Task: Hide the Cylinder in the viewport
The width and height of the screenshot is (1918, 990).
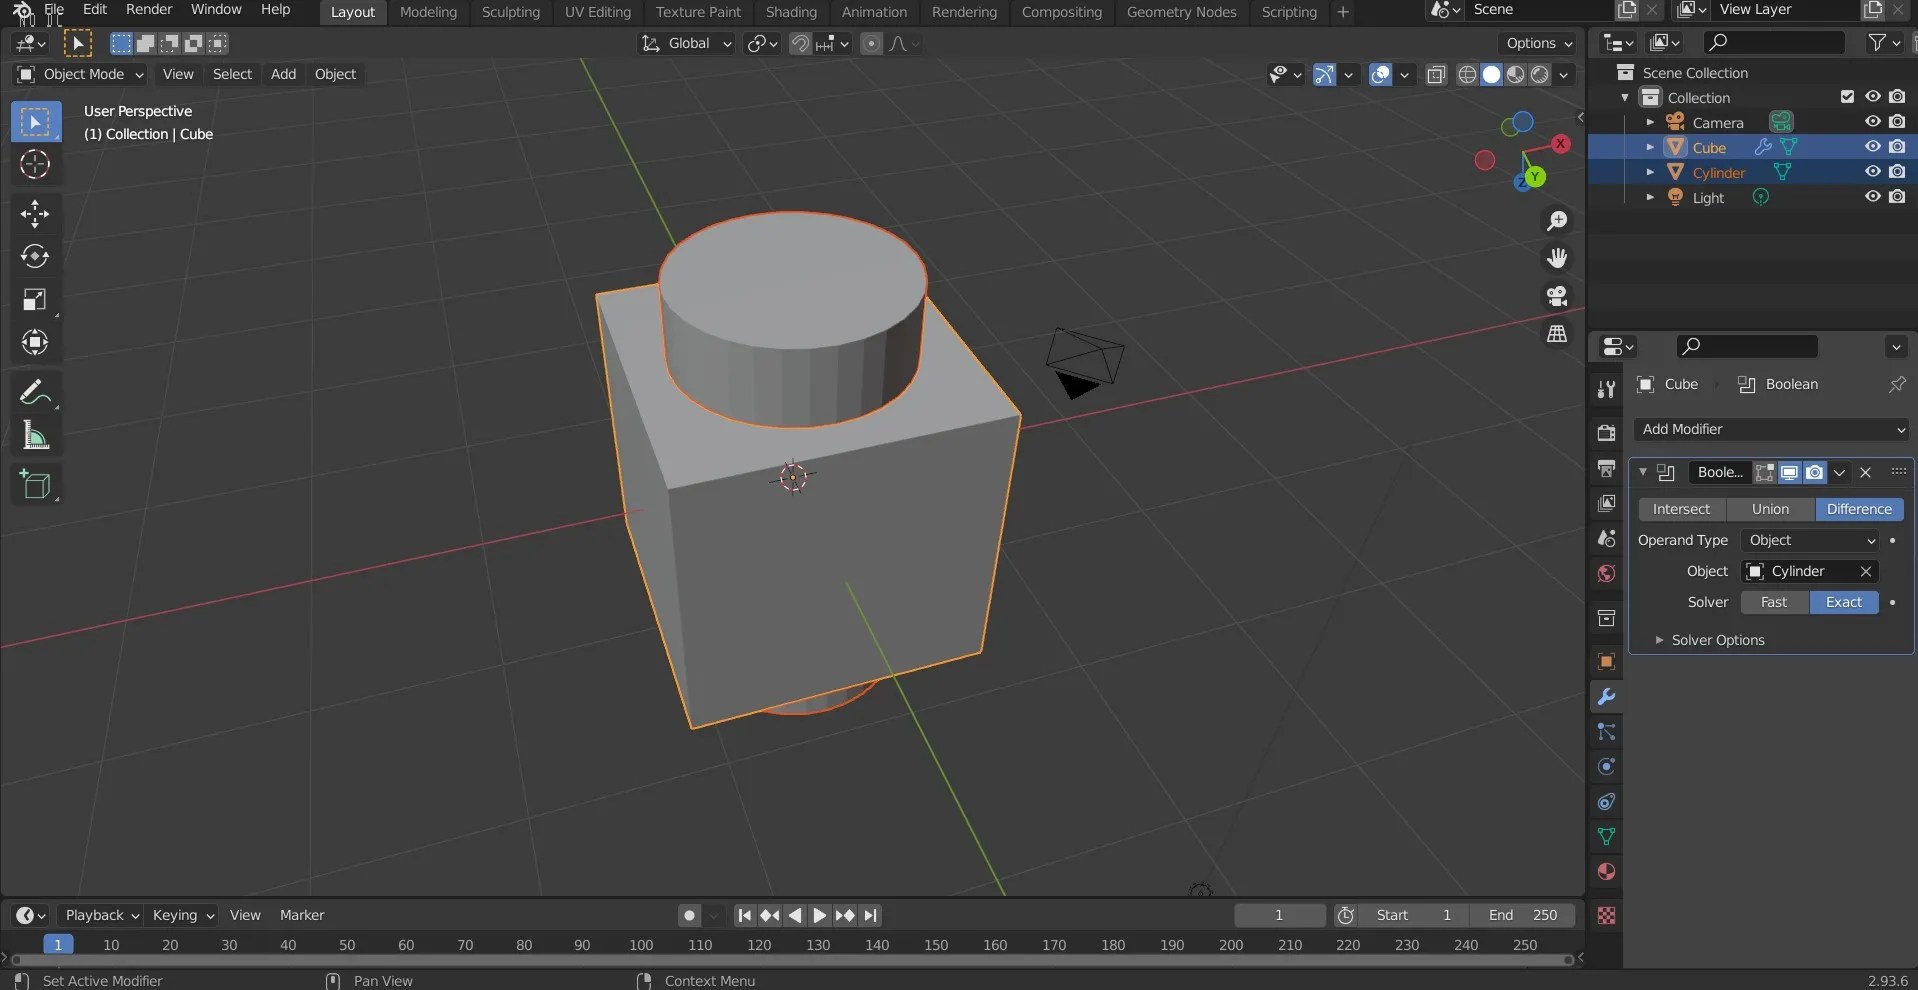Action: tap(1872, 171)
